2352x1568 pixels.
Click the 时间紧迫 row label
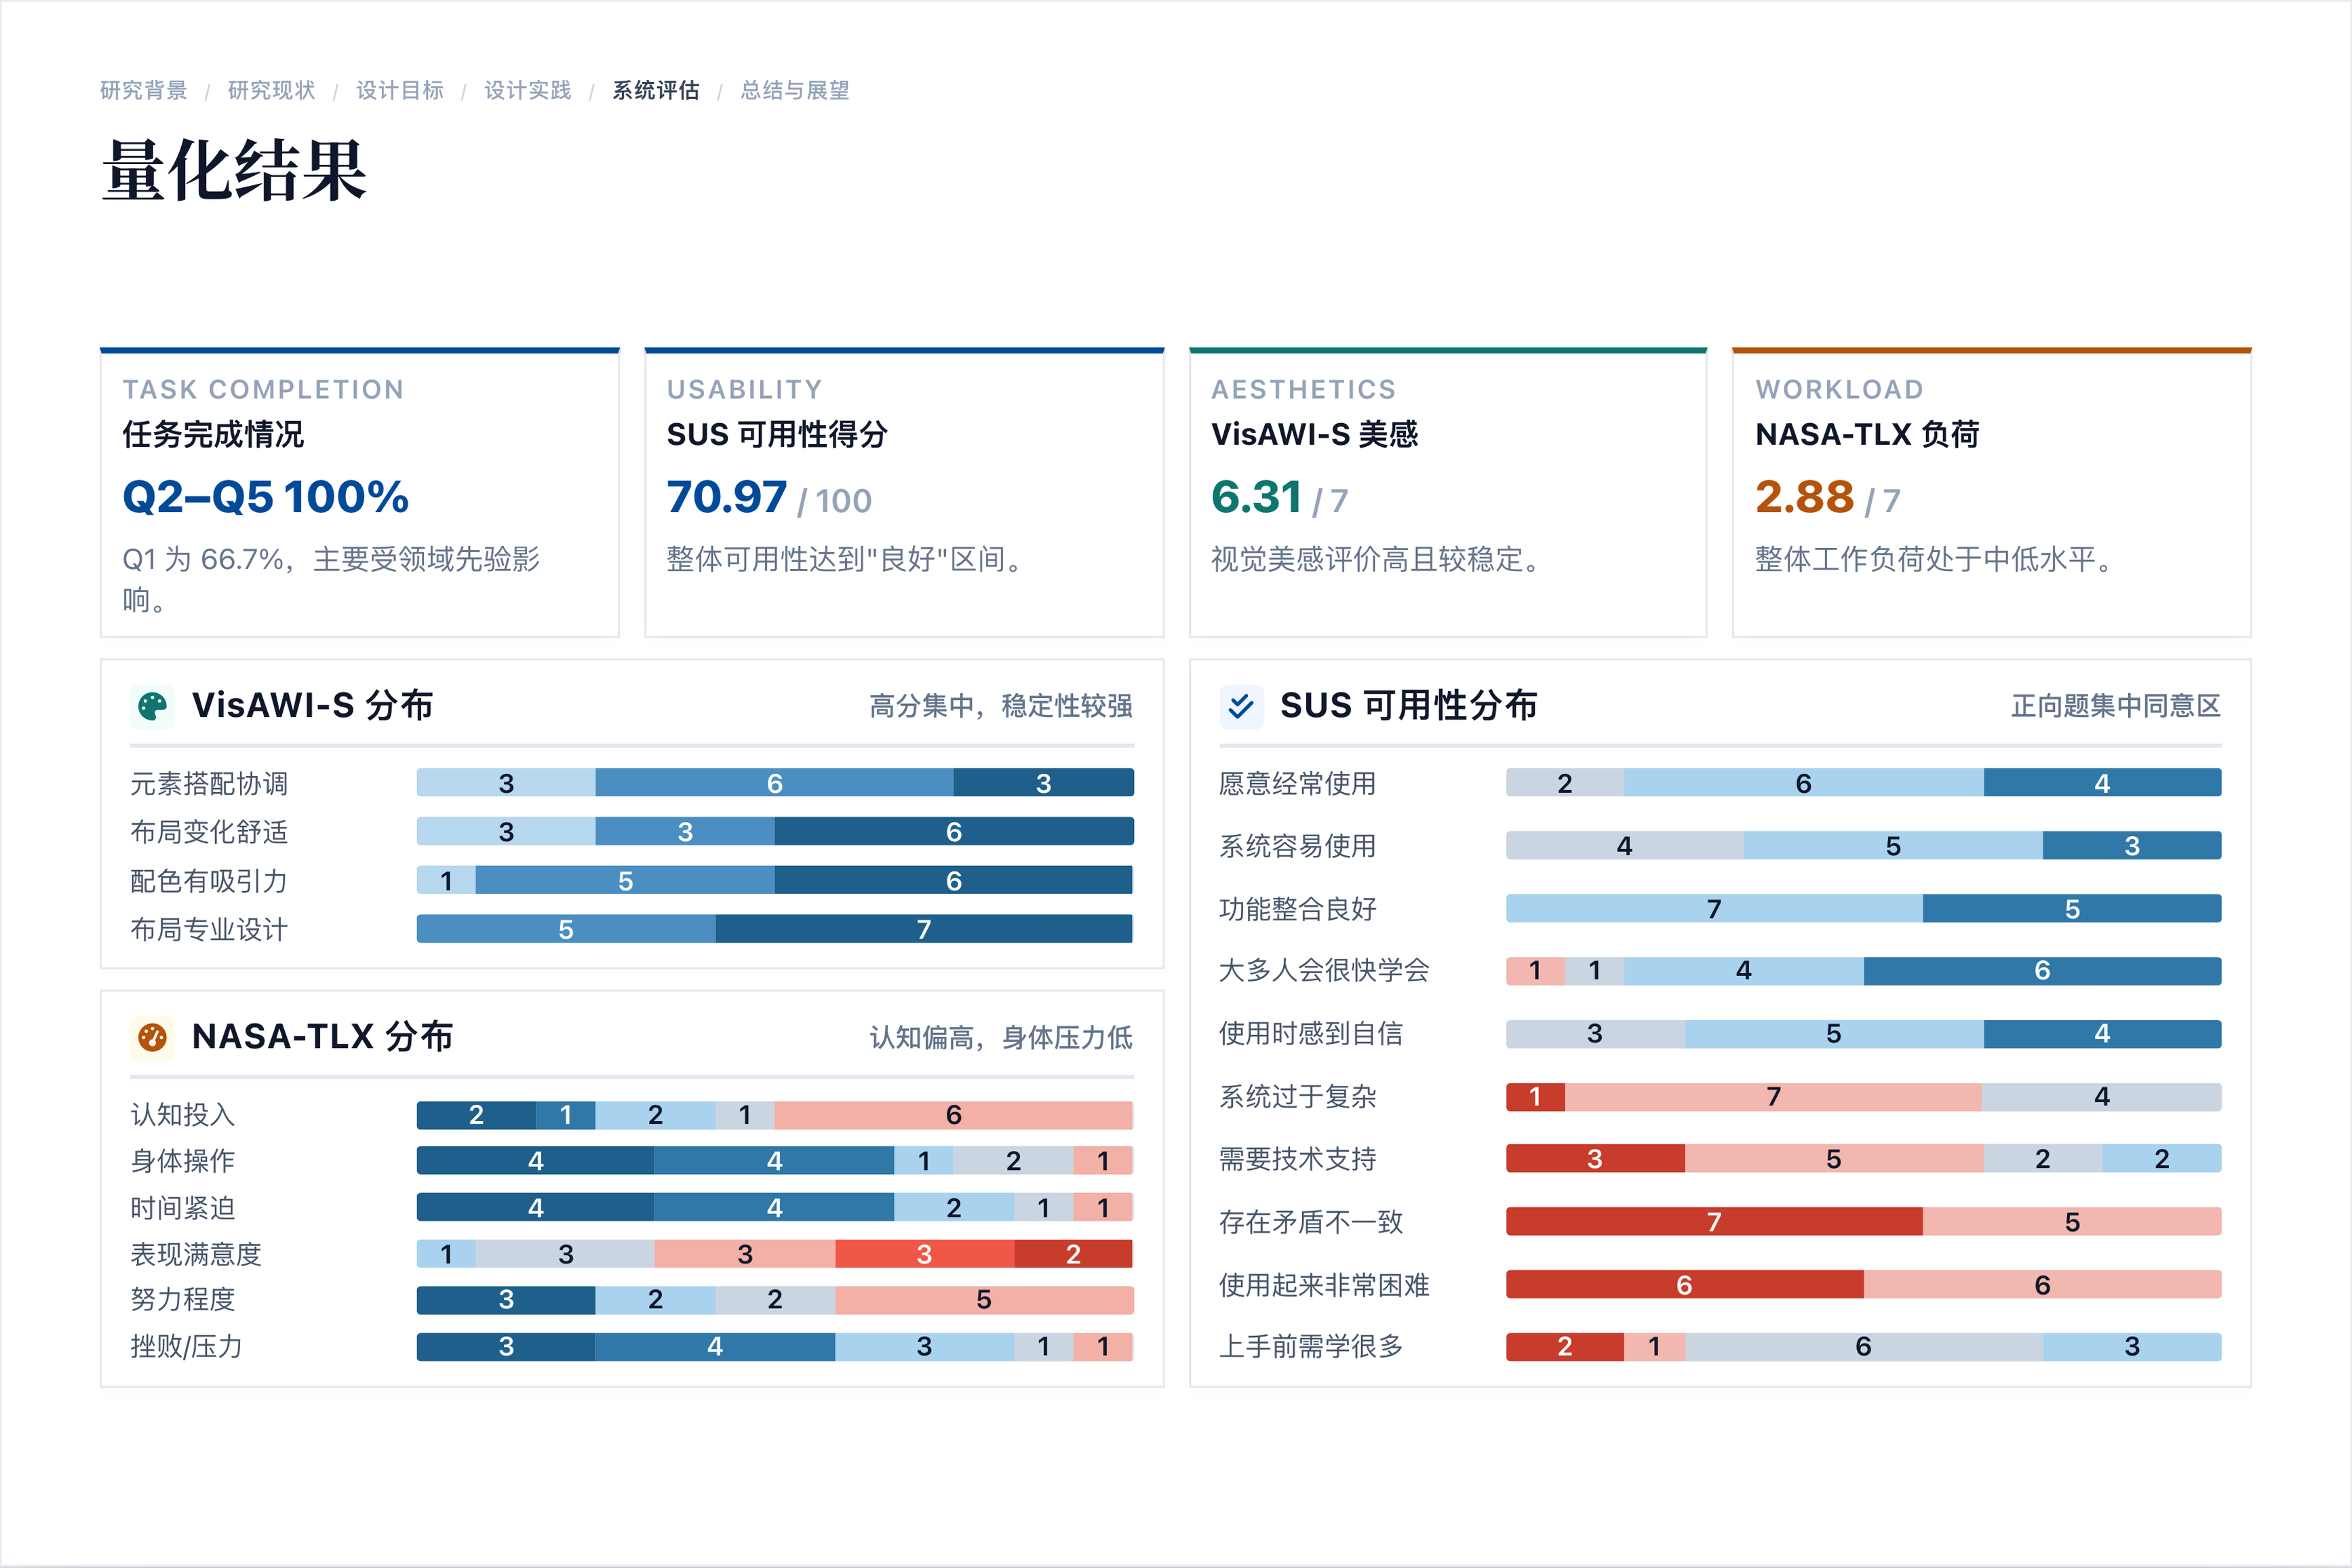coord(183,1208)
